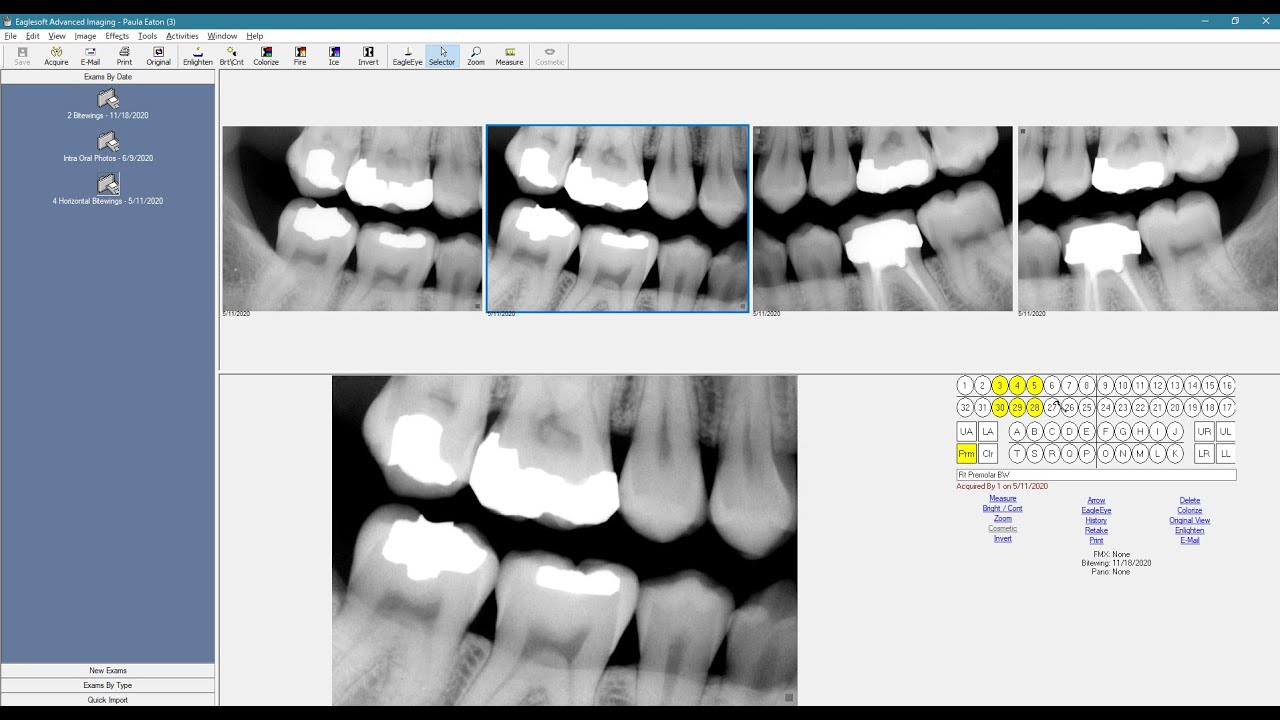This screenshot has width=1280, height=720.
Task: Open the Quick Import panel
Action: point(108,700)
